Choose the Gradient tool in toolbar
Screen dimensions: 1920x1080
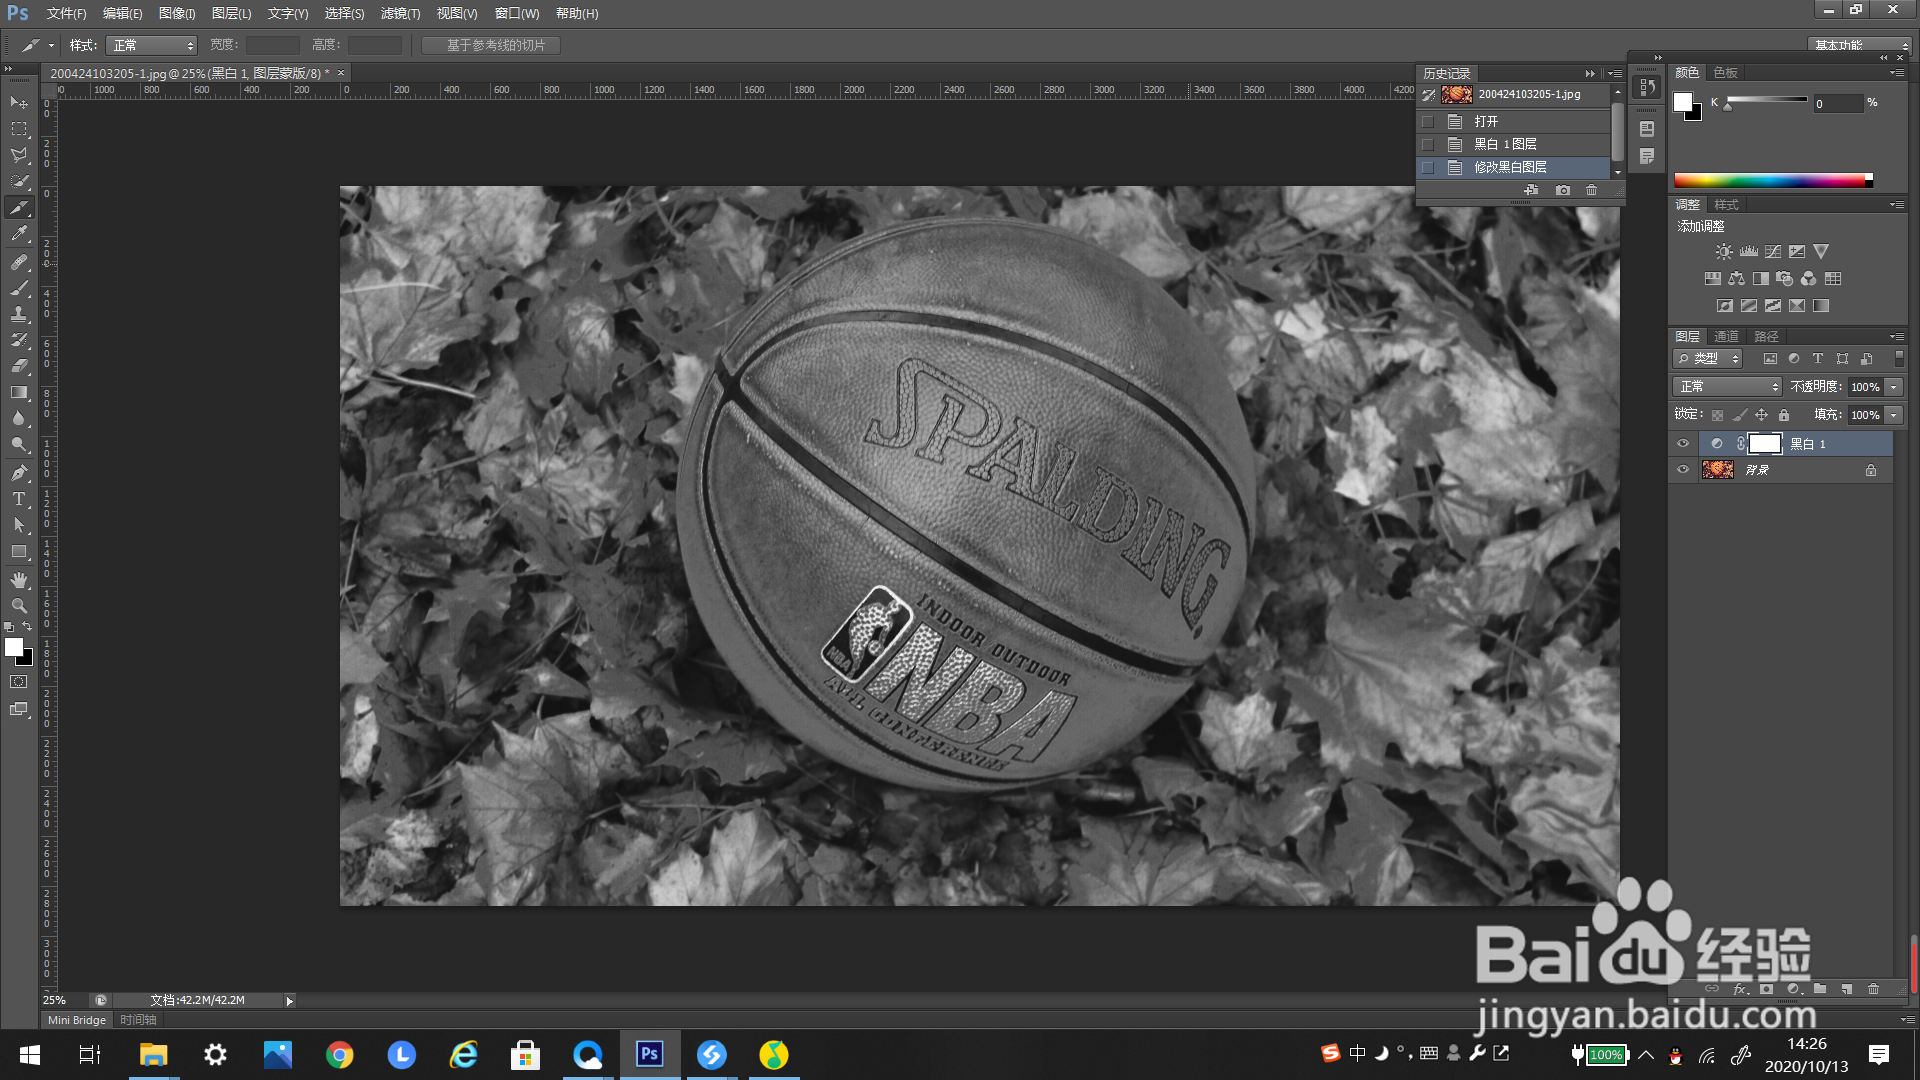click(x=19, y=392)
